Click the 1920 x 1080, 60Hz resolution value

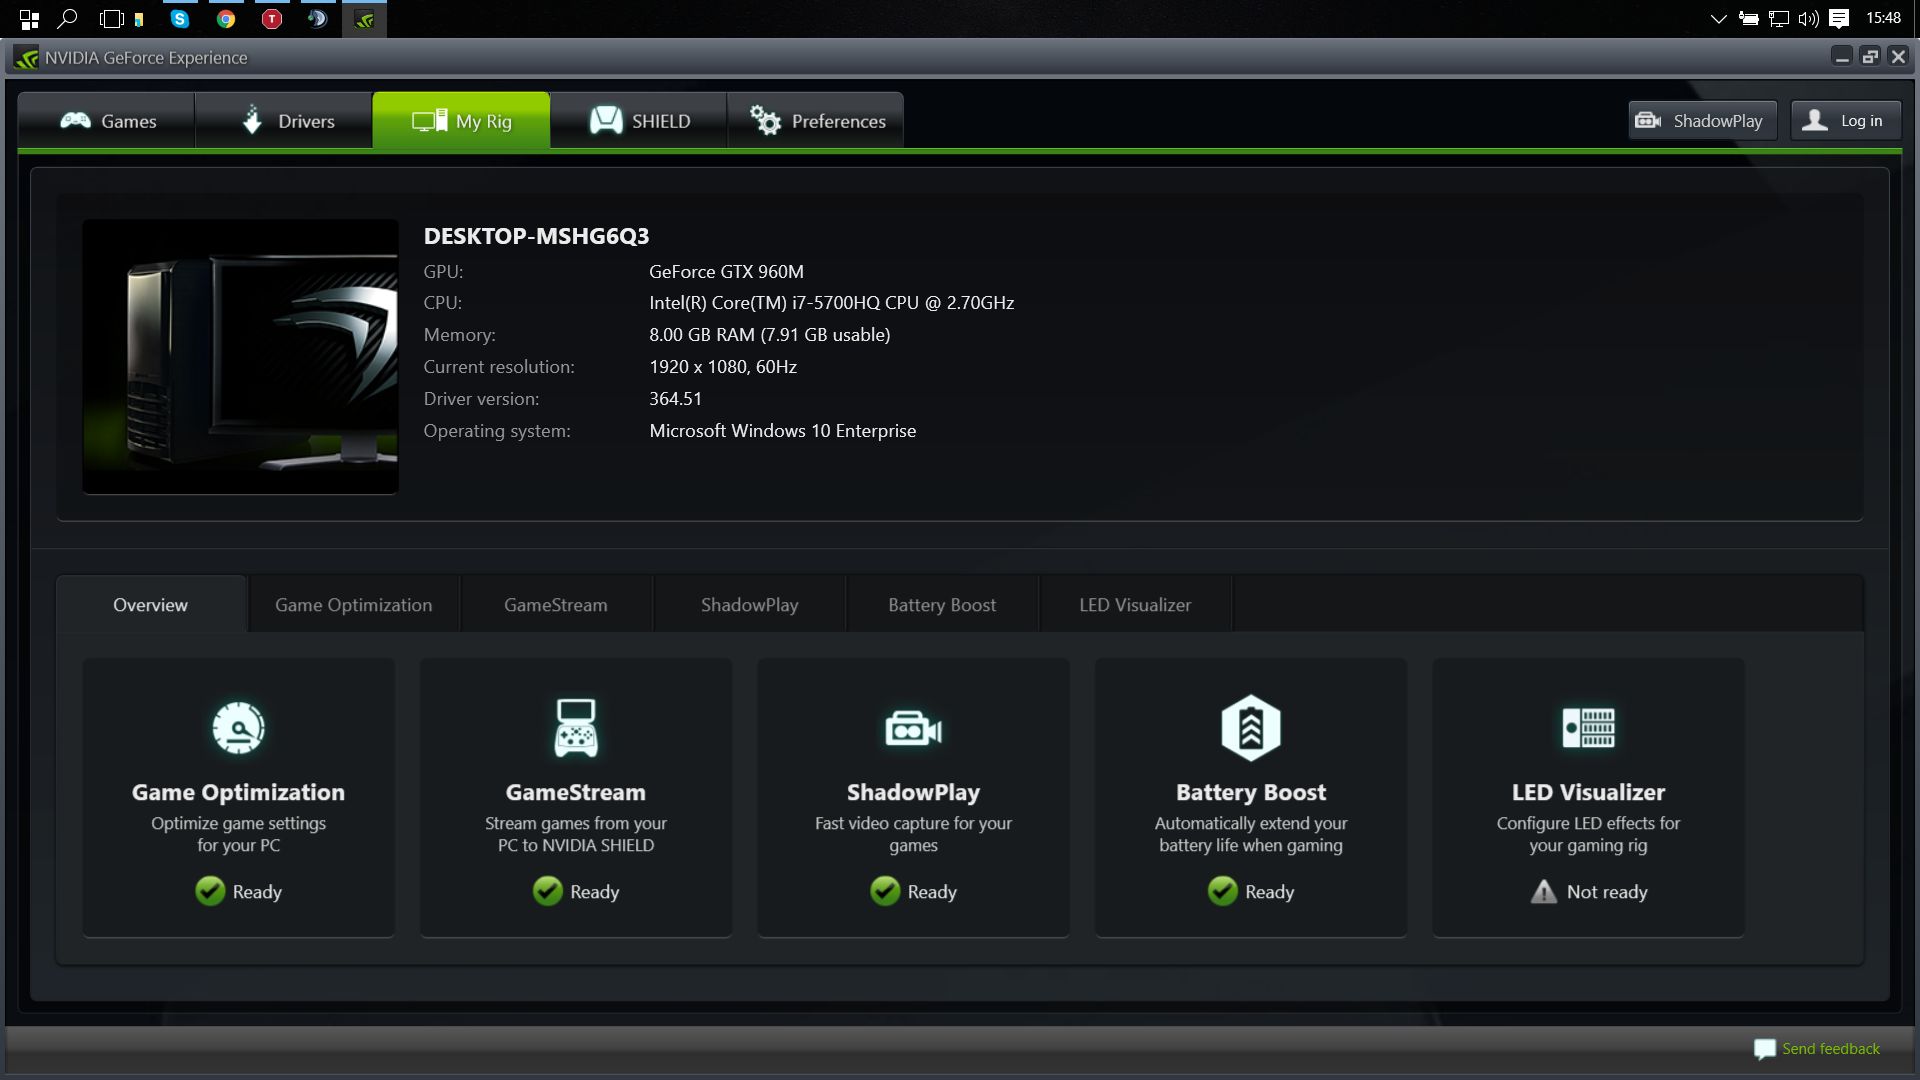[723, 367]
